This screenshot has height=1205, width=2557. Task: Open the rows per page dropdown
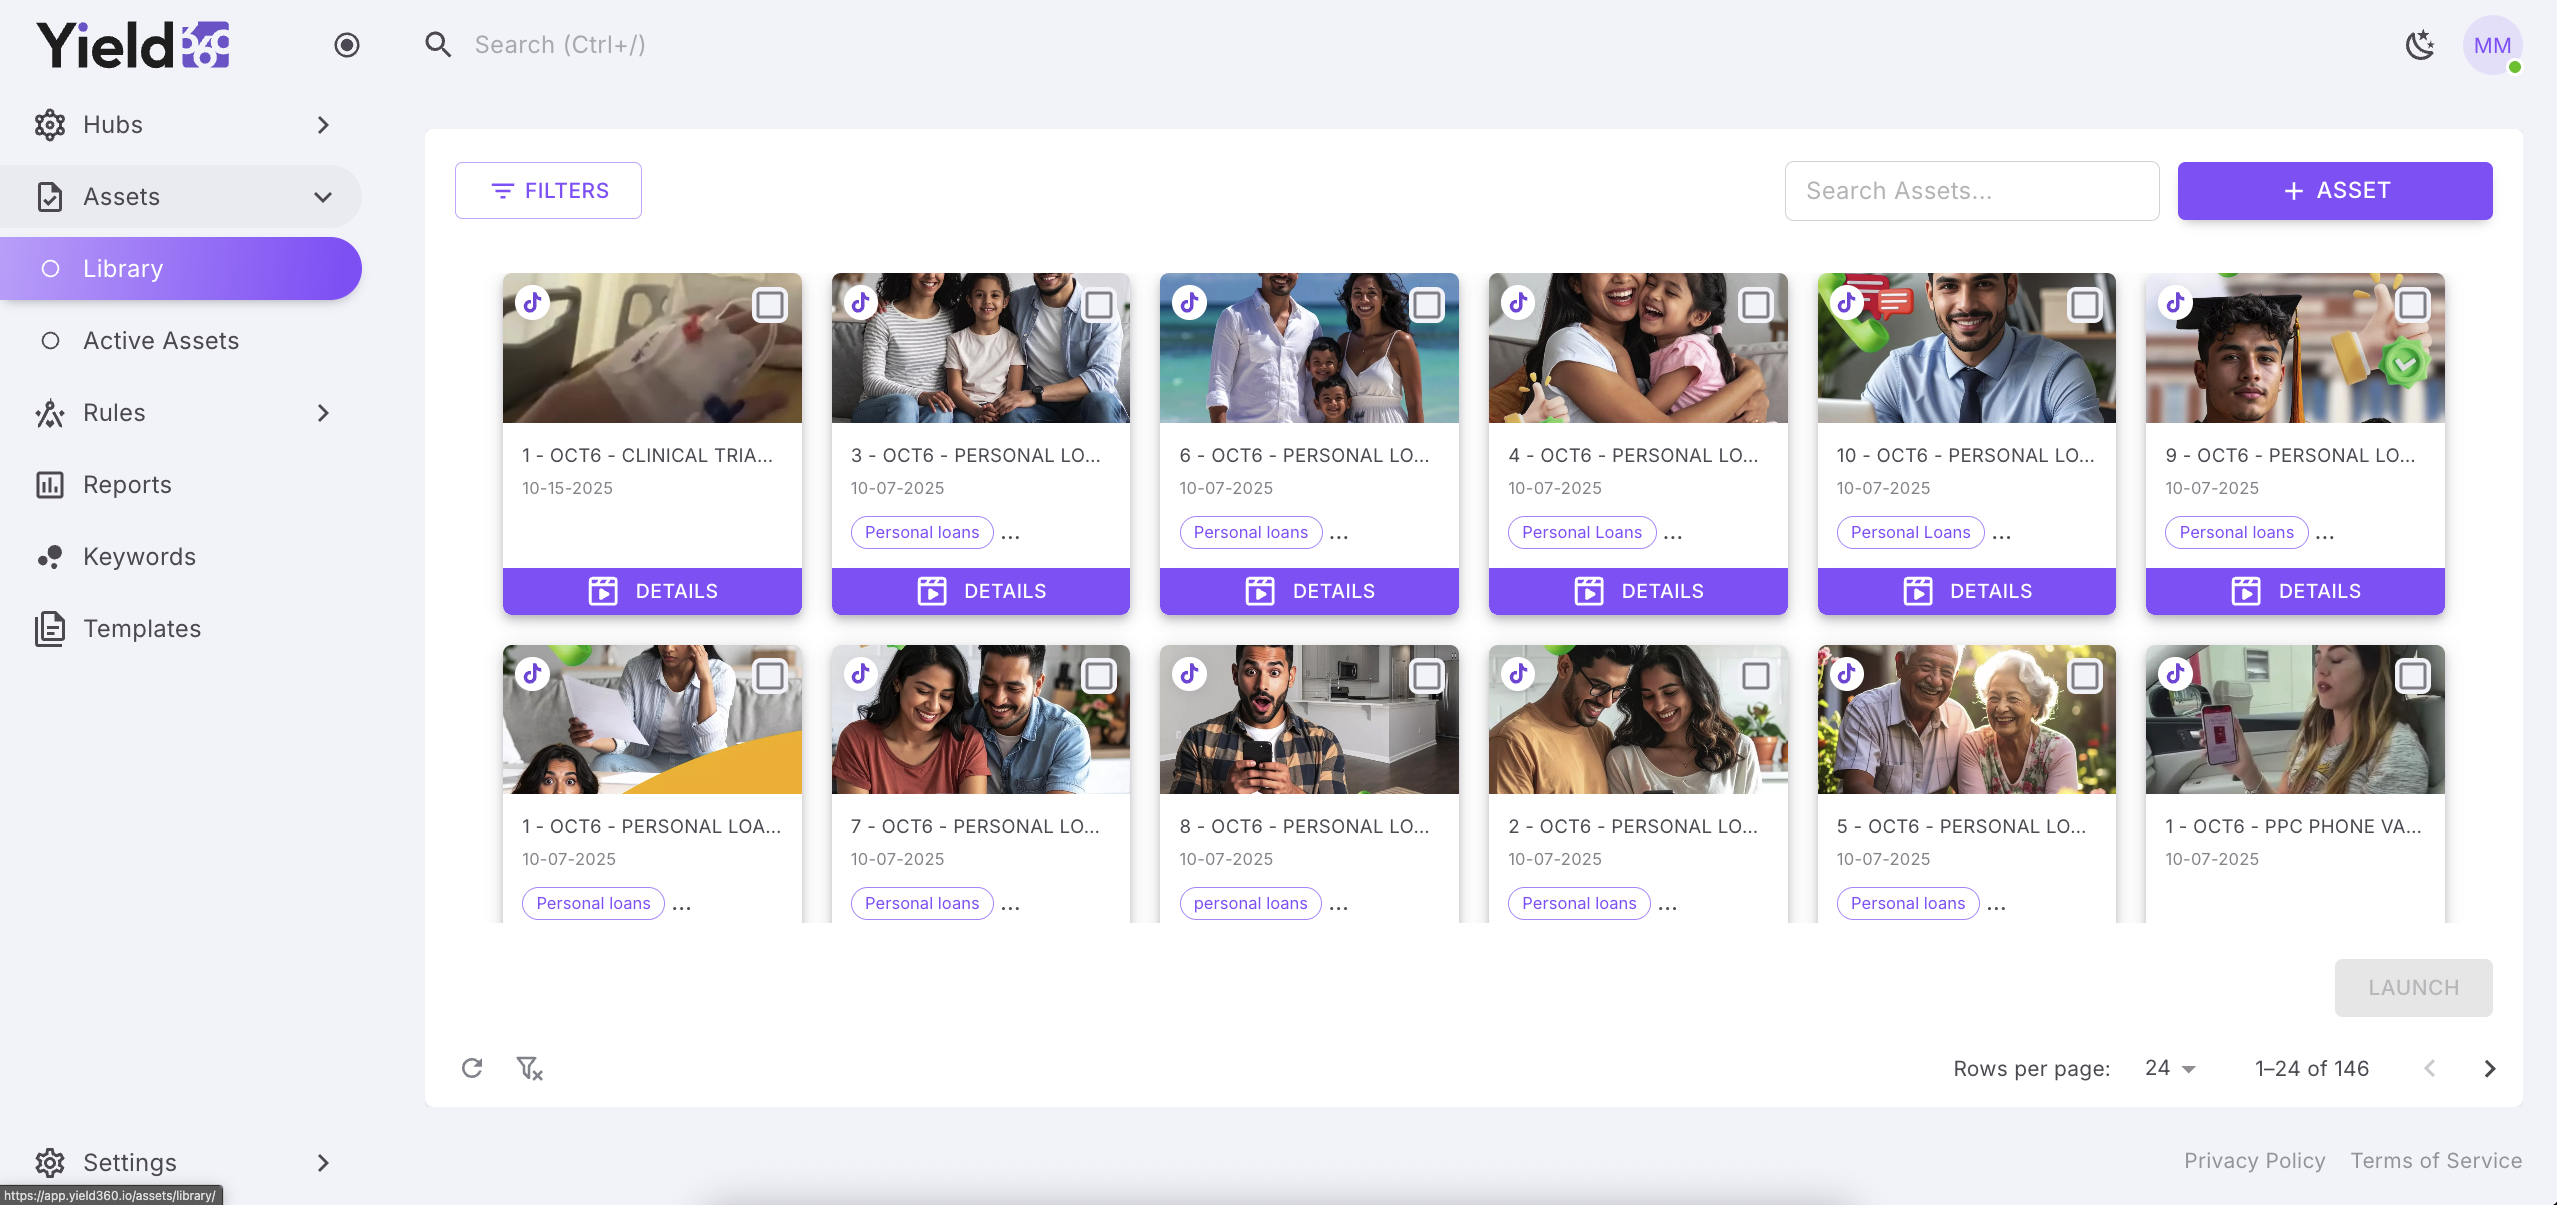2170,1068
